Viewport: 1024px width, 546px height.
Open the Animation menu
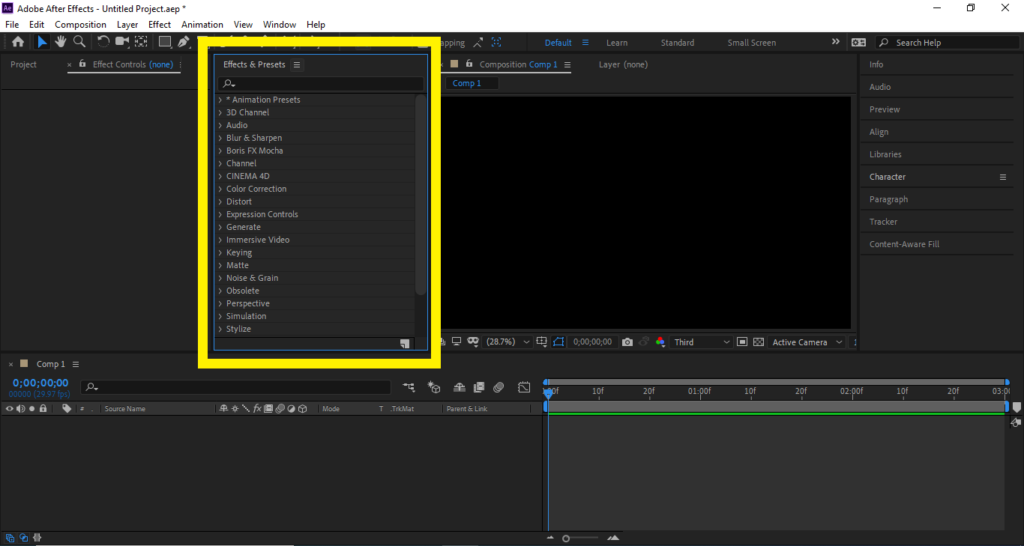click(x=202, y=24)
